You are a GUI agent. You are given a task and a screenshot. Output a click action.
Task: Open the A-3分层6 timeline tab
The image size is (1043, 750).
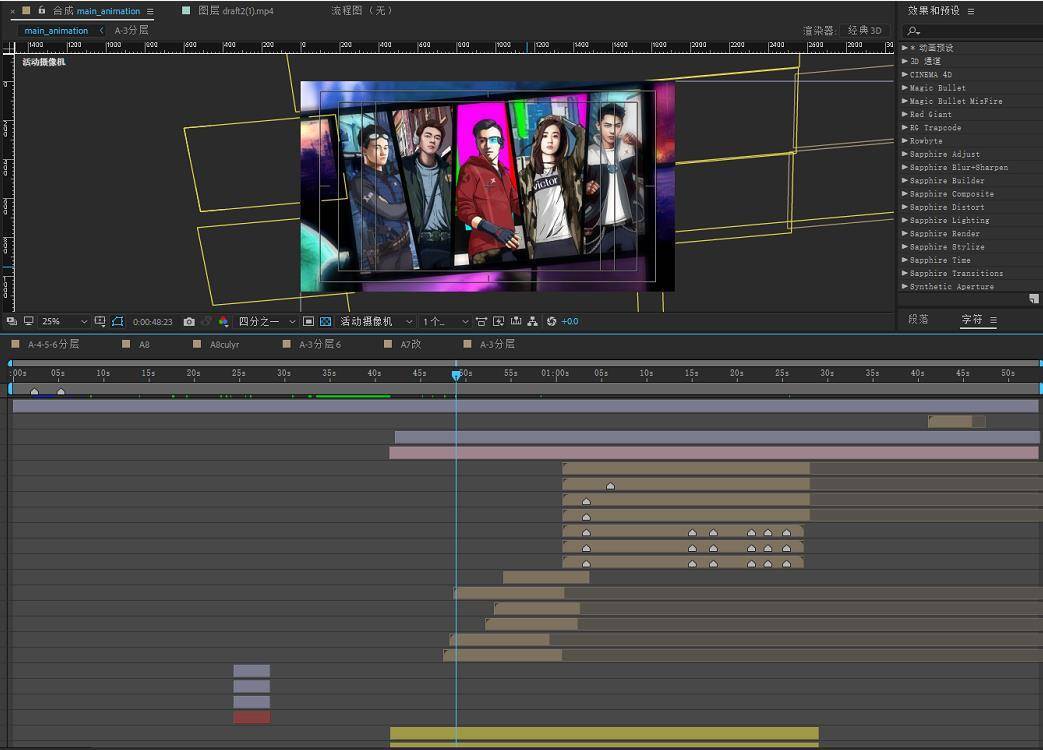320,344
